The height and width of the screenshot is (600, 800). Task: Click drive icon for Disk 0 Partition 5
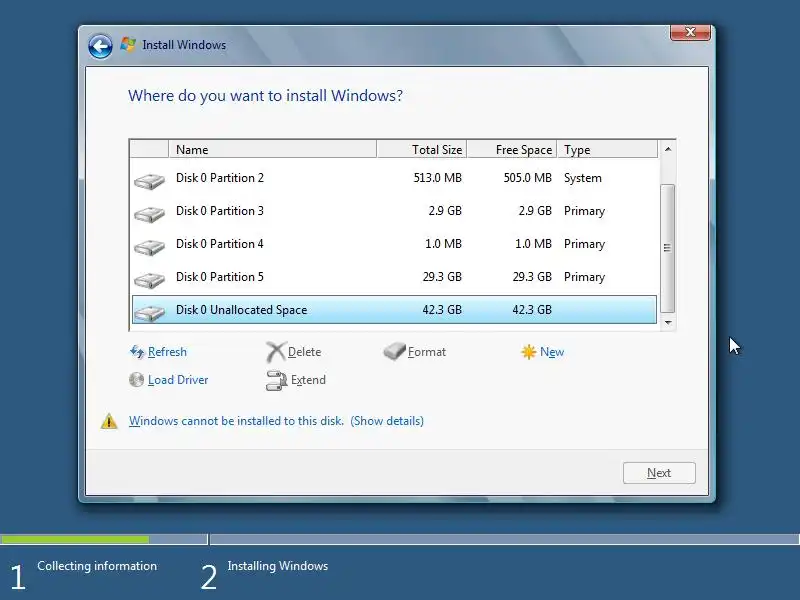pos(149,280)
